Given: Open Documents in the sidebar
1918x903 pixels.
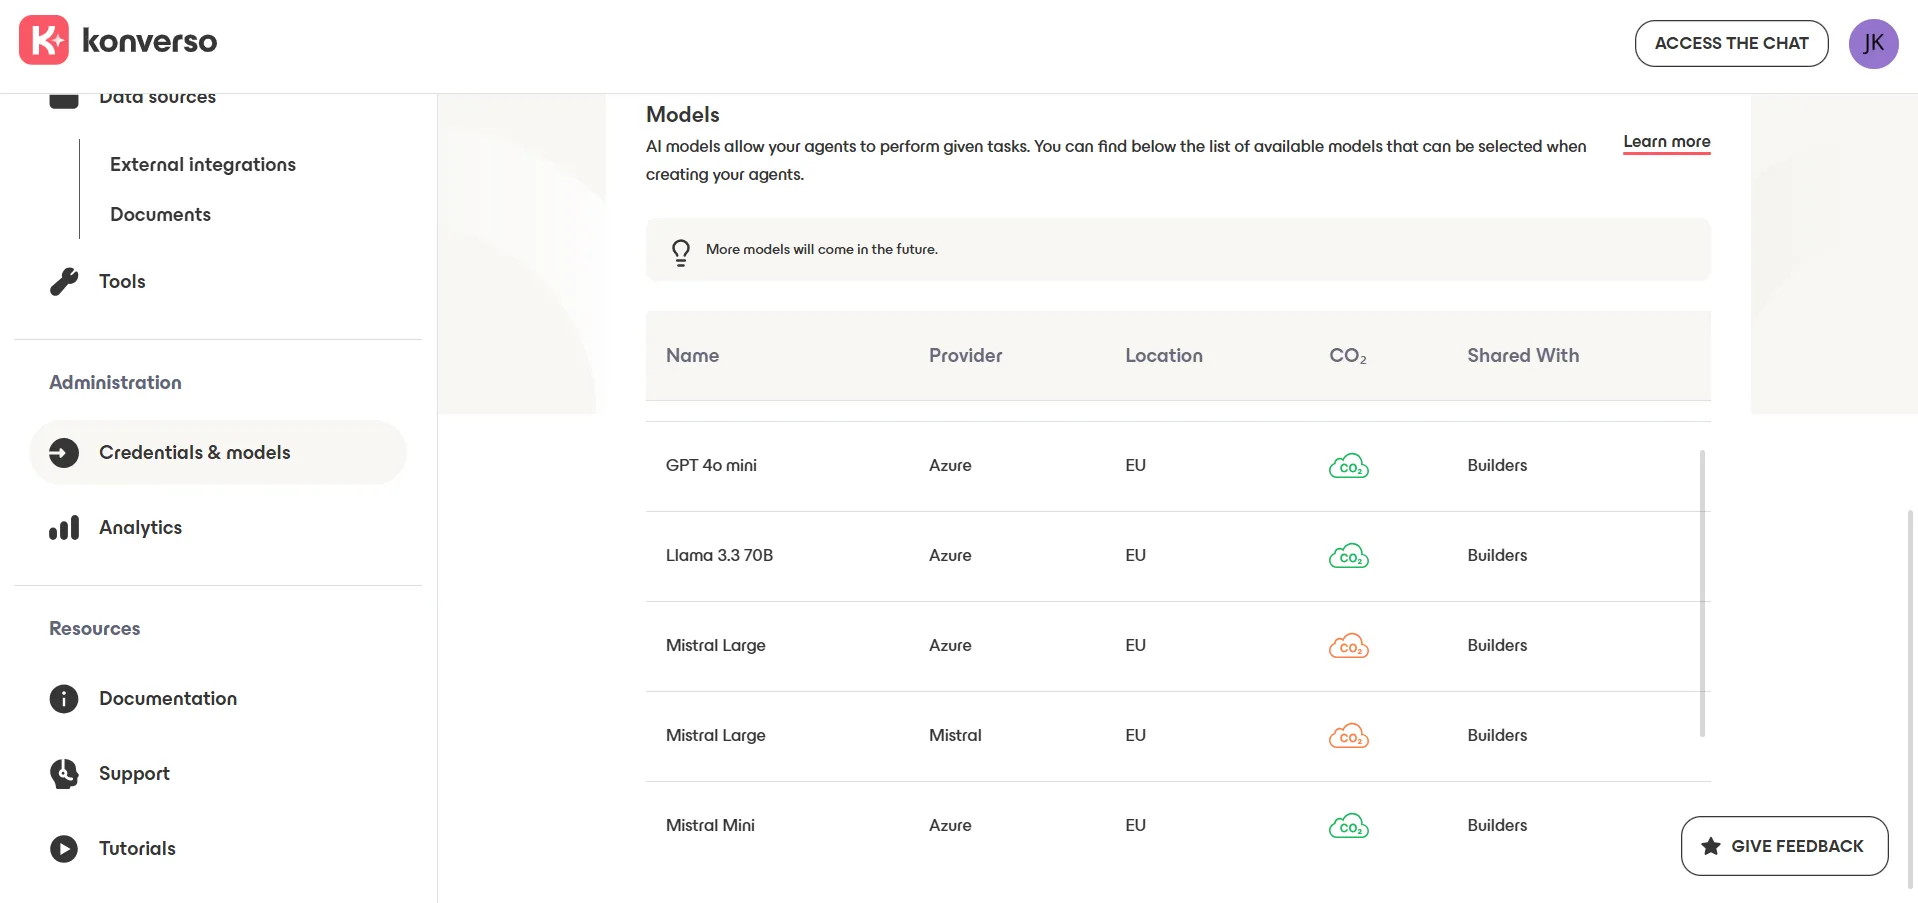Looking at the screenshot, I should pyautogui.click(x=160, y=214).
